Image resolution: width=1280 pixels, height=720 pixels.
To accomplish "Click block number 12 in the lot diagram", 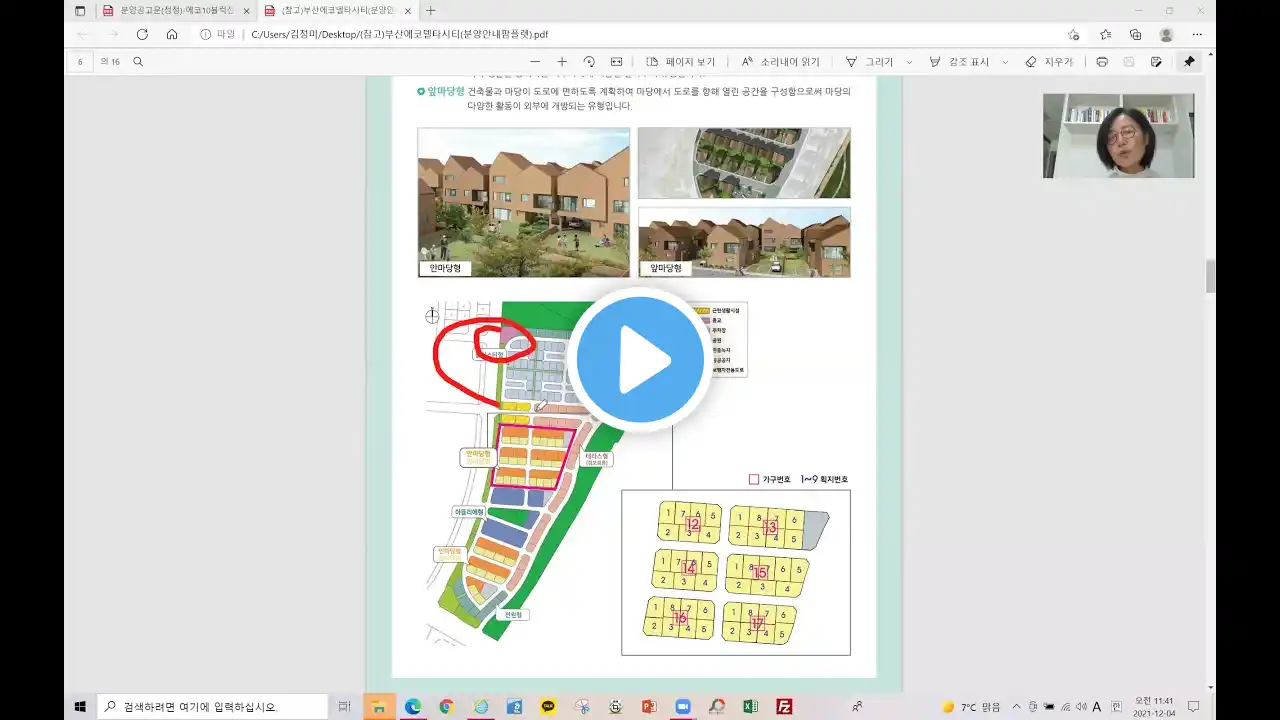I will (x=693, y=524).
